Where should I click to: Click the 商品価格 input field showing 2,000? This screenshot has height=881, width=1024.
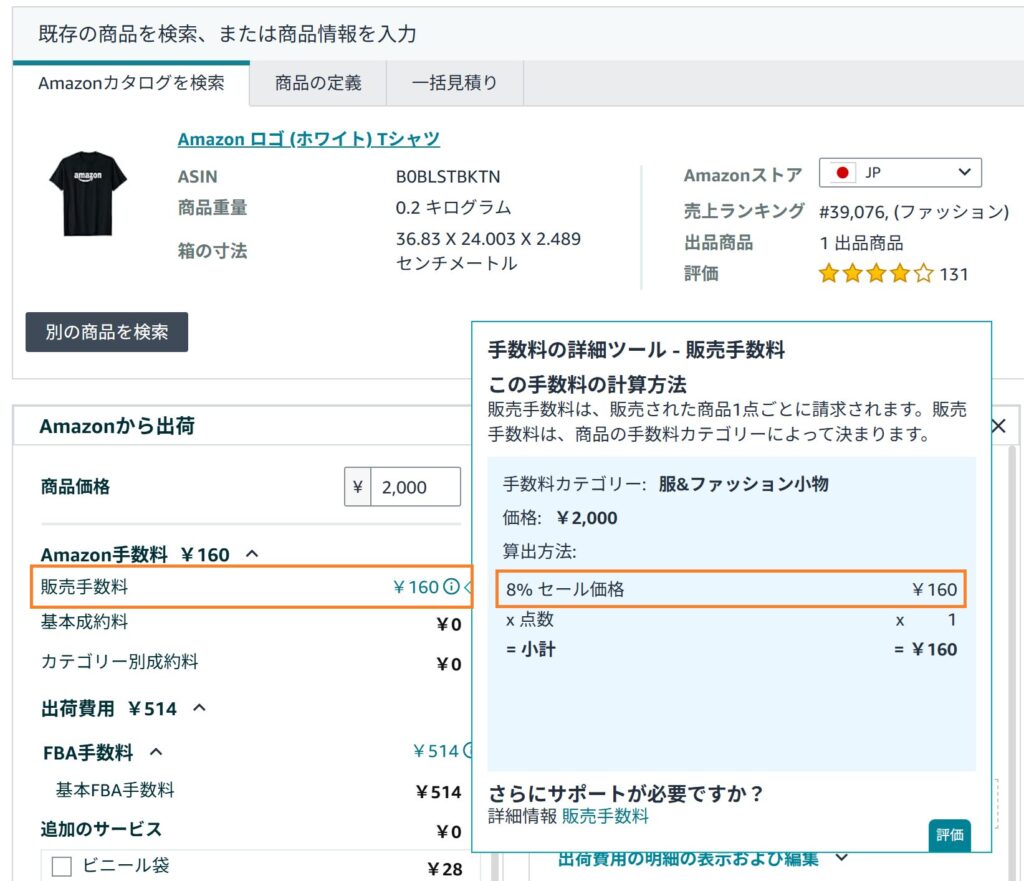[415, 487]
